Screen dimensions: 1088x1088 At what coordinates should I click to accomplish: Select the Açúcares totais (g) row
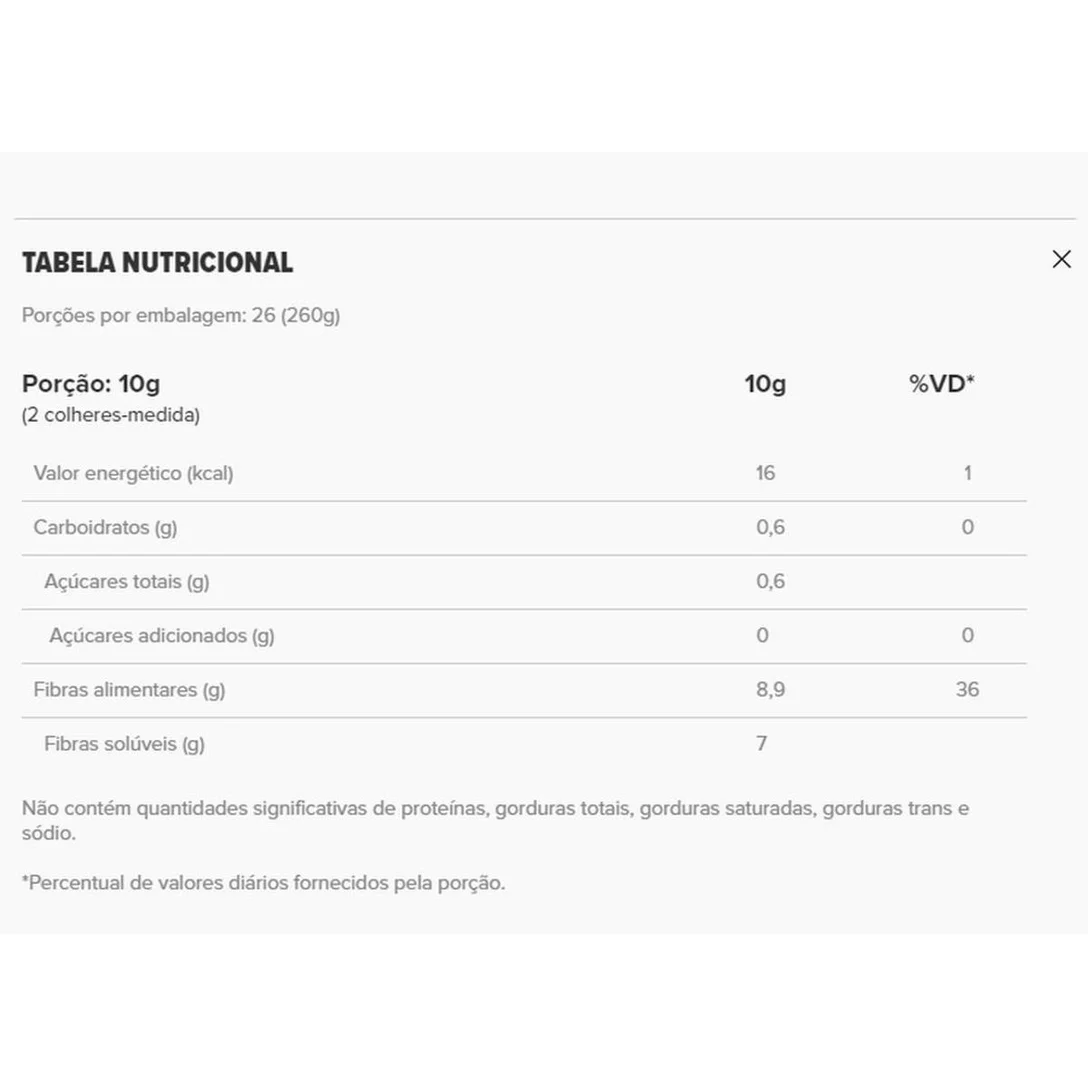(126, 582)
